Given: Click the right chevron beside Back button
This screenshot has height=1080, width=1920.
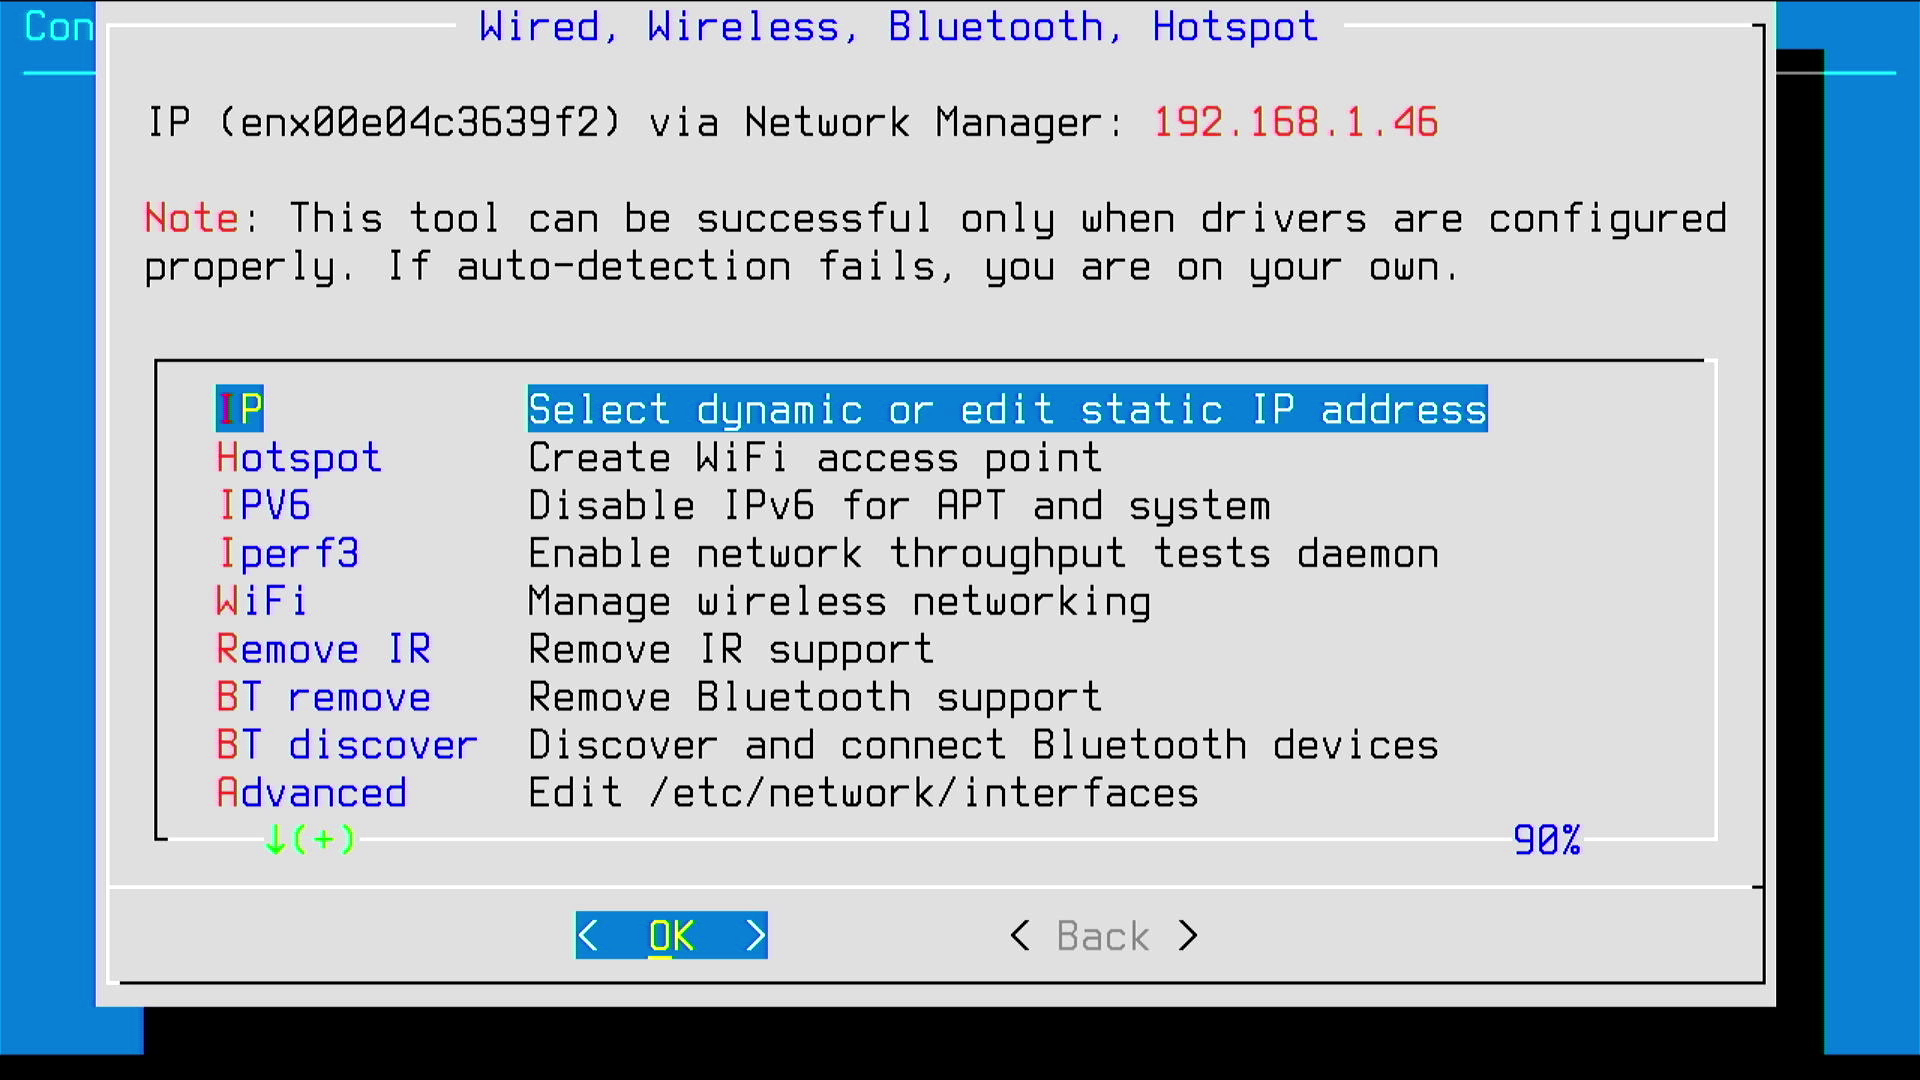Looking at the screenshot, I should (1185, 936).
